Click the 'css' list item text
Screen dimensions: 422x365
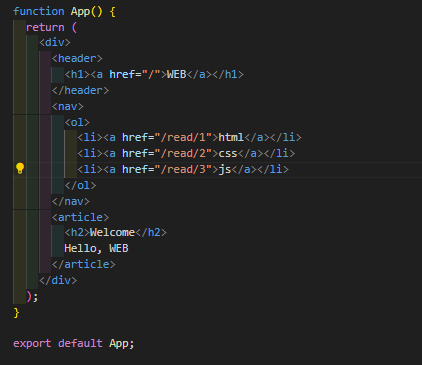coord(228,153)
